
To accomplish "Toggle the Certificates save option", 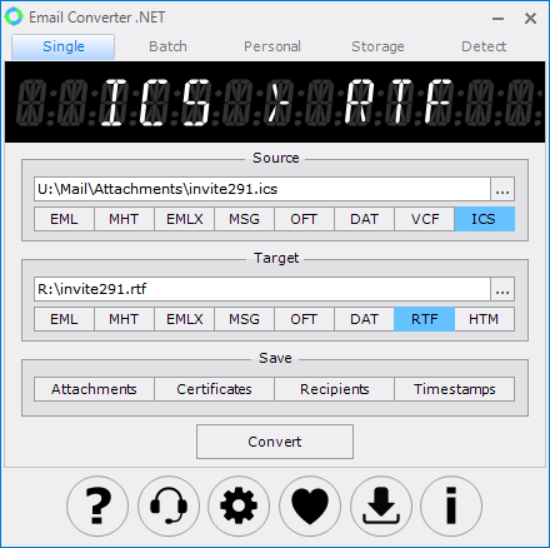I will [x=214, y=389].
